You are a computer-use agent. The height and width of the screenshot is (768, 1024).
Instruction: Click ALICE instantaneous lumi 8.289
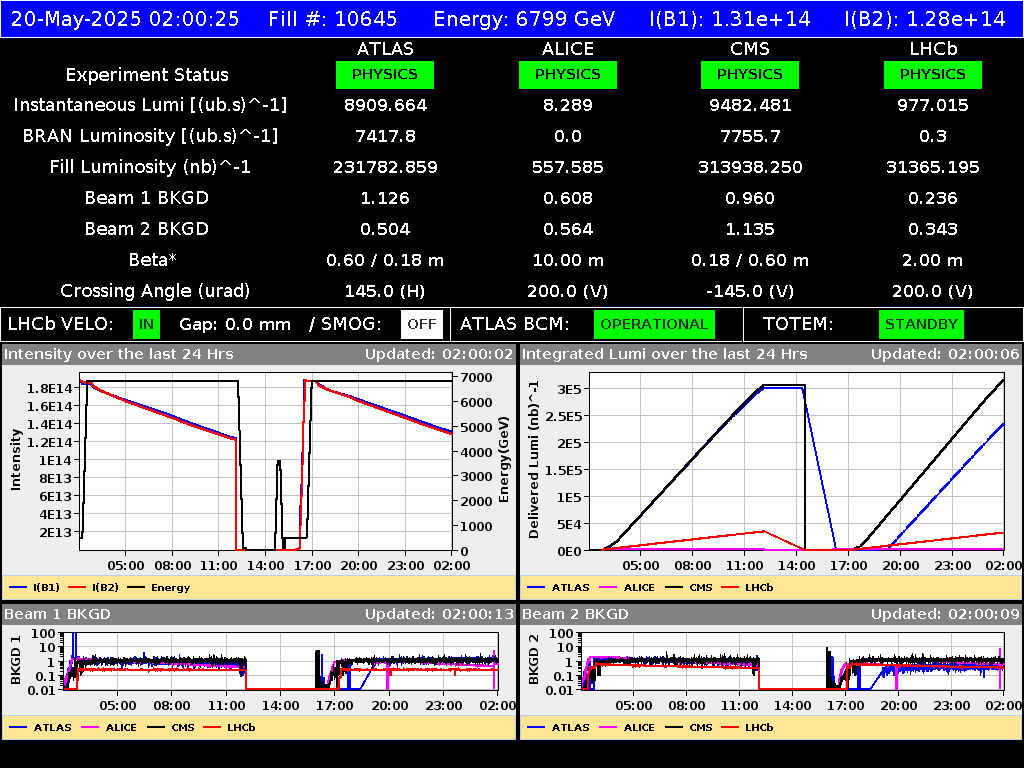568,105
